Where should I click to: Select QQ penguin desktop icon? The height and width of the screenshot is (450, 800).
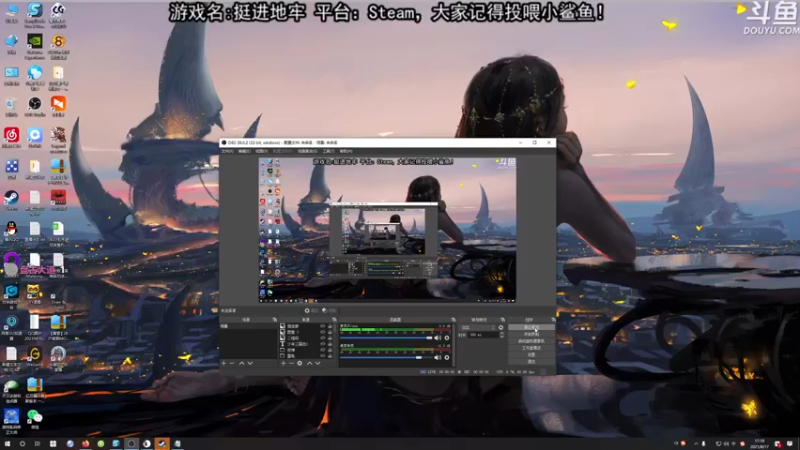(x=11, y=230)
